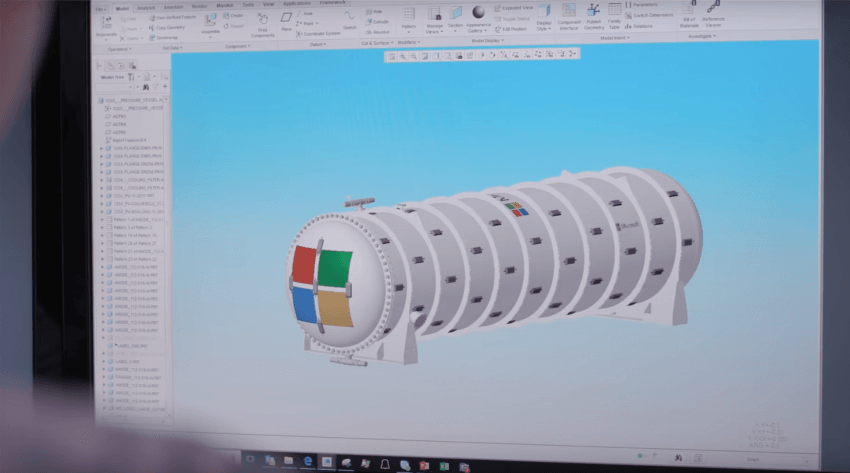Create a datum Plane
Image resolution: width=850 pixels, height=473 pixels.
click(x=286, y=22)
